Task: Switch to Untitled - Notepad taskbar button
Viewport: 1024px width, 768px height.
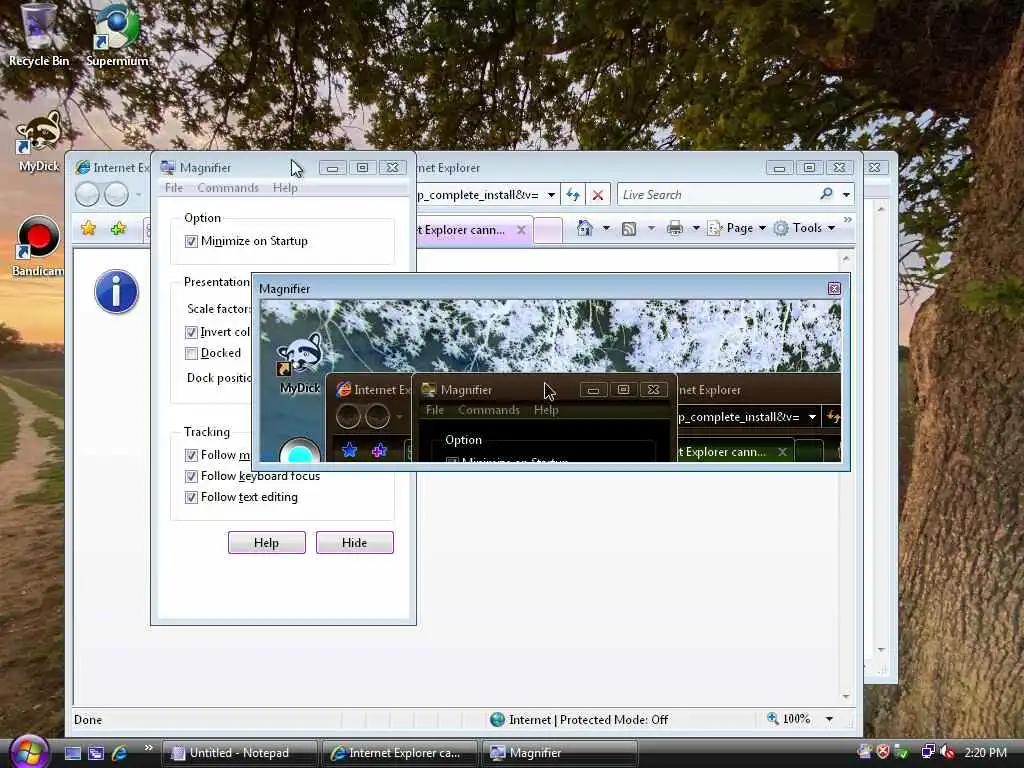Action: click(x=240, y=753)
